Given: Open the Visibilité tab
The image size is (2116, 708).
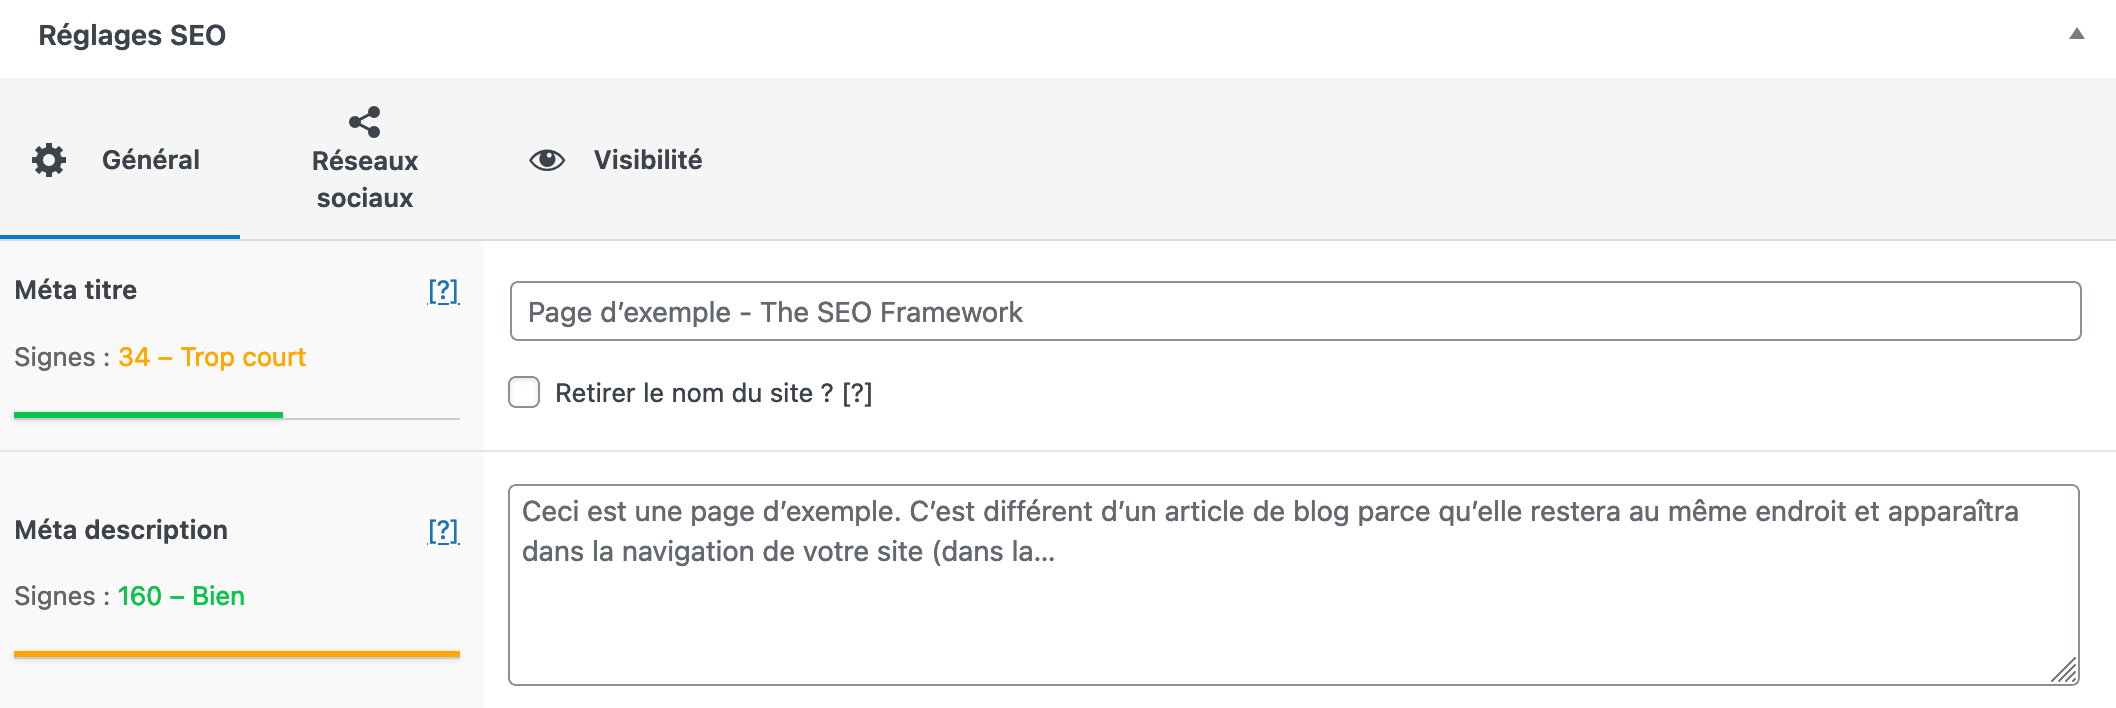Looking at the screenshot, I should coord(647,159).
